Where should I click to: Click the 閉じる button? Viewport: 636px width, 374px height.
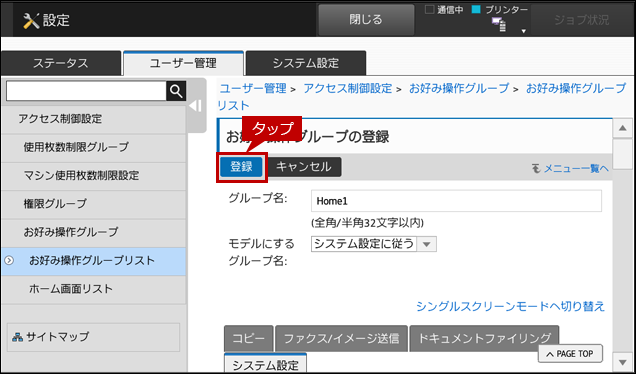[x=366, y=20]
